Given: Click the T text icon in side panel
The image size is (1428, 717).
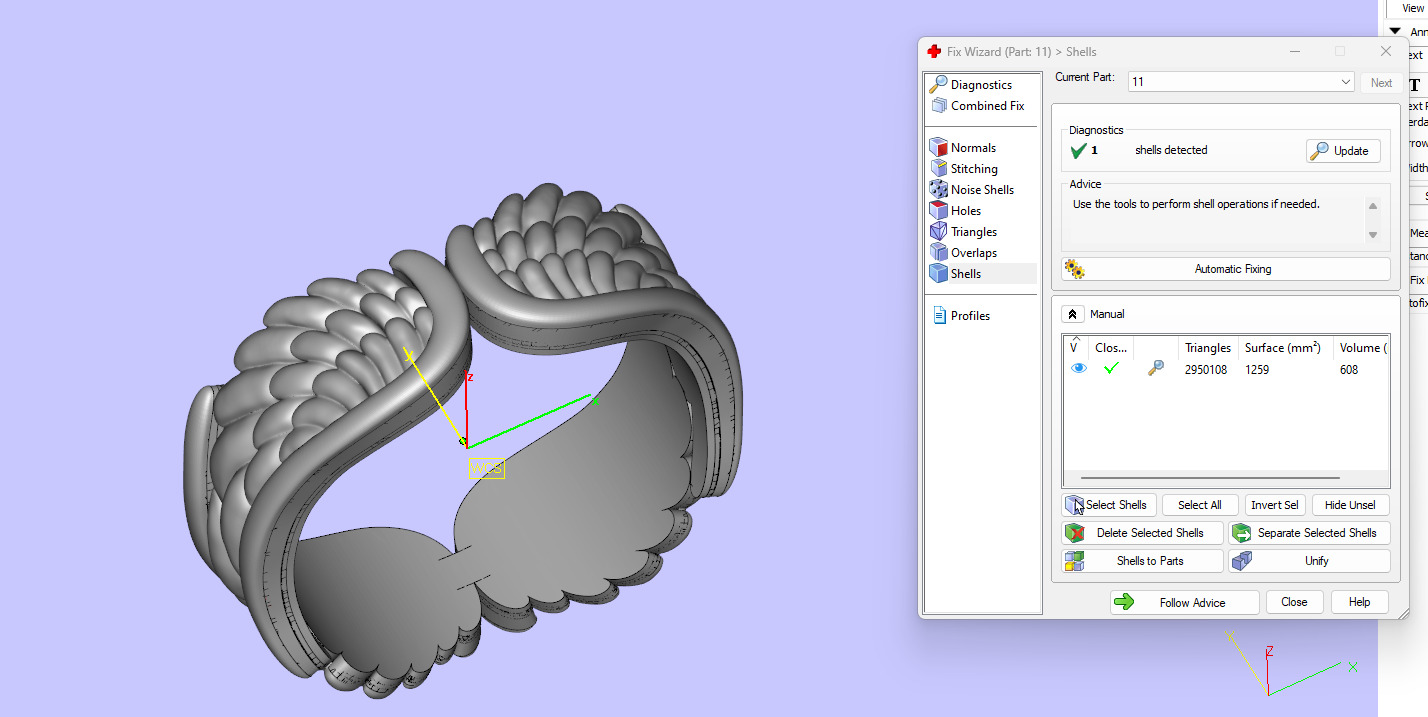Looking at the screenshot, I should coord(1414,85).
